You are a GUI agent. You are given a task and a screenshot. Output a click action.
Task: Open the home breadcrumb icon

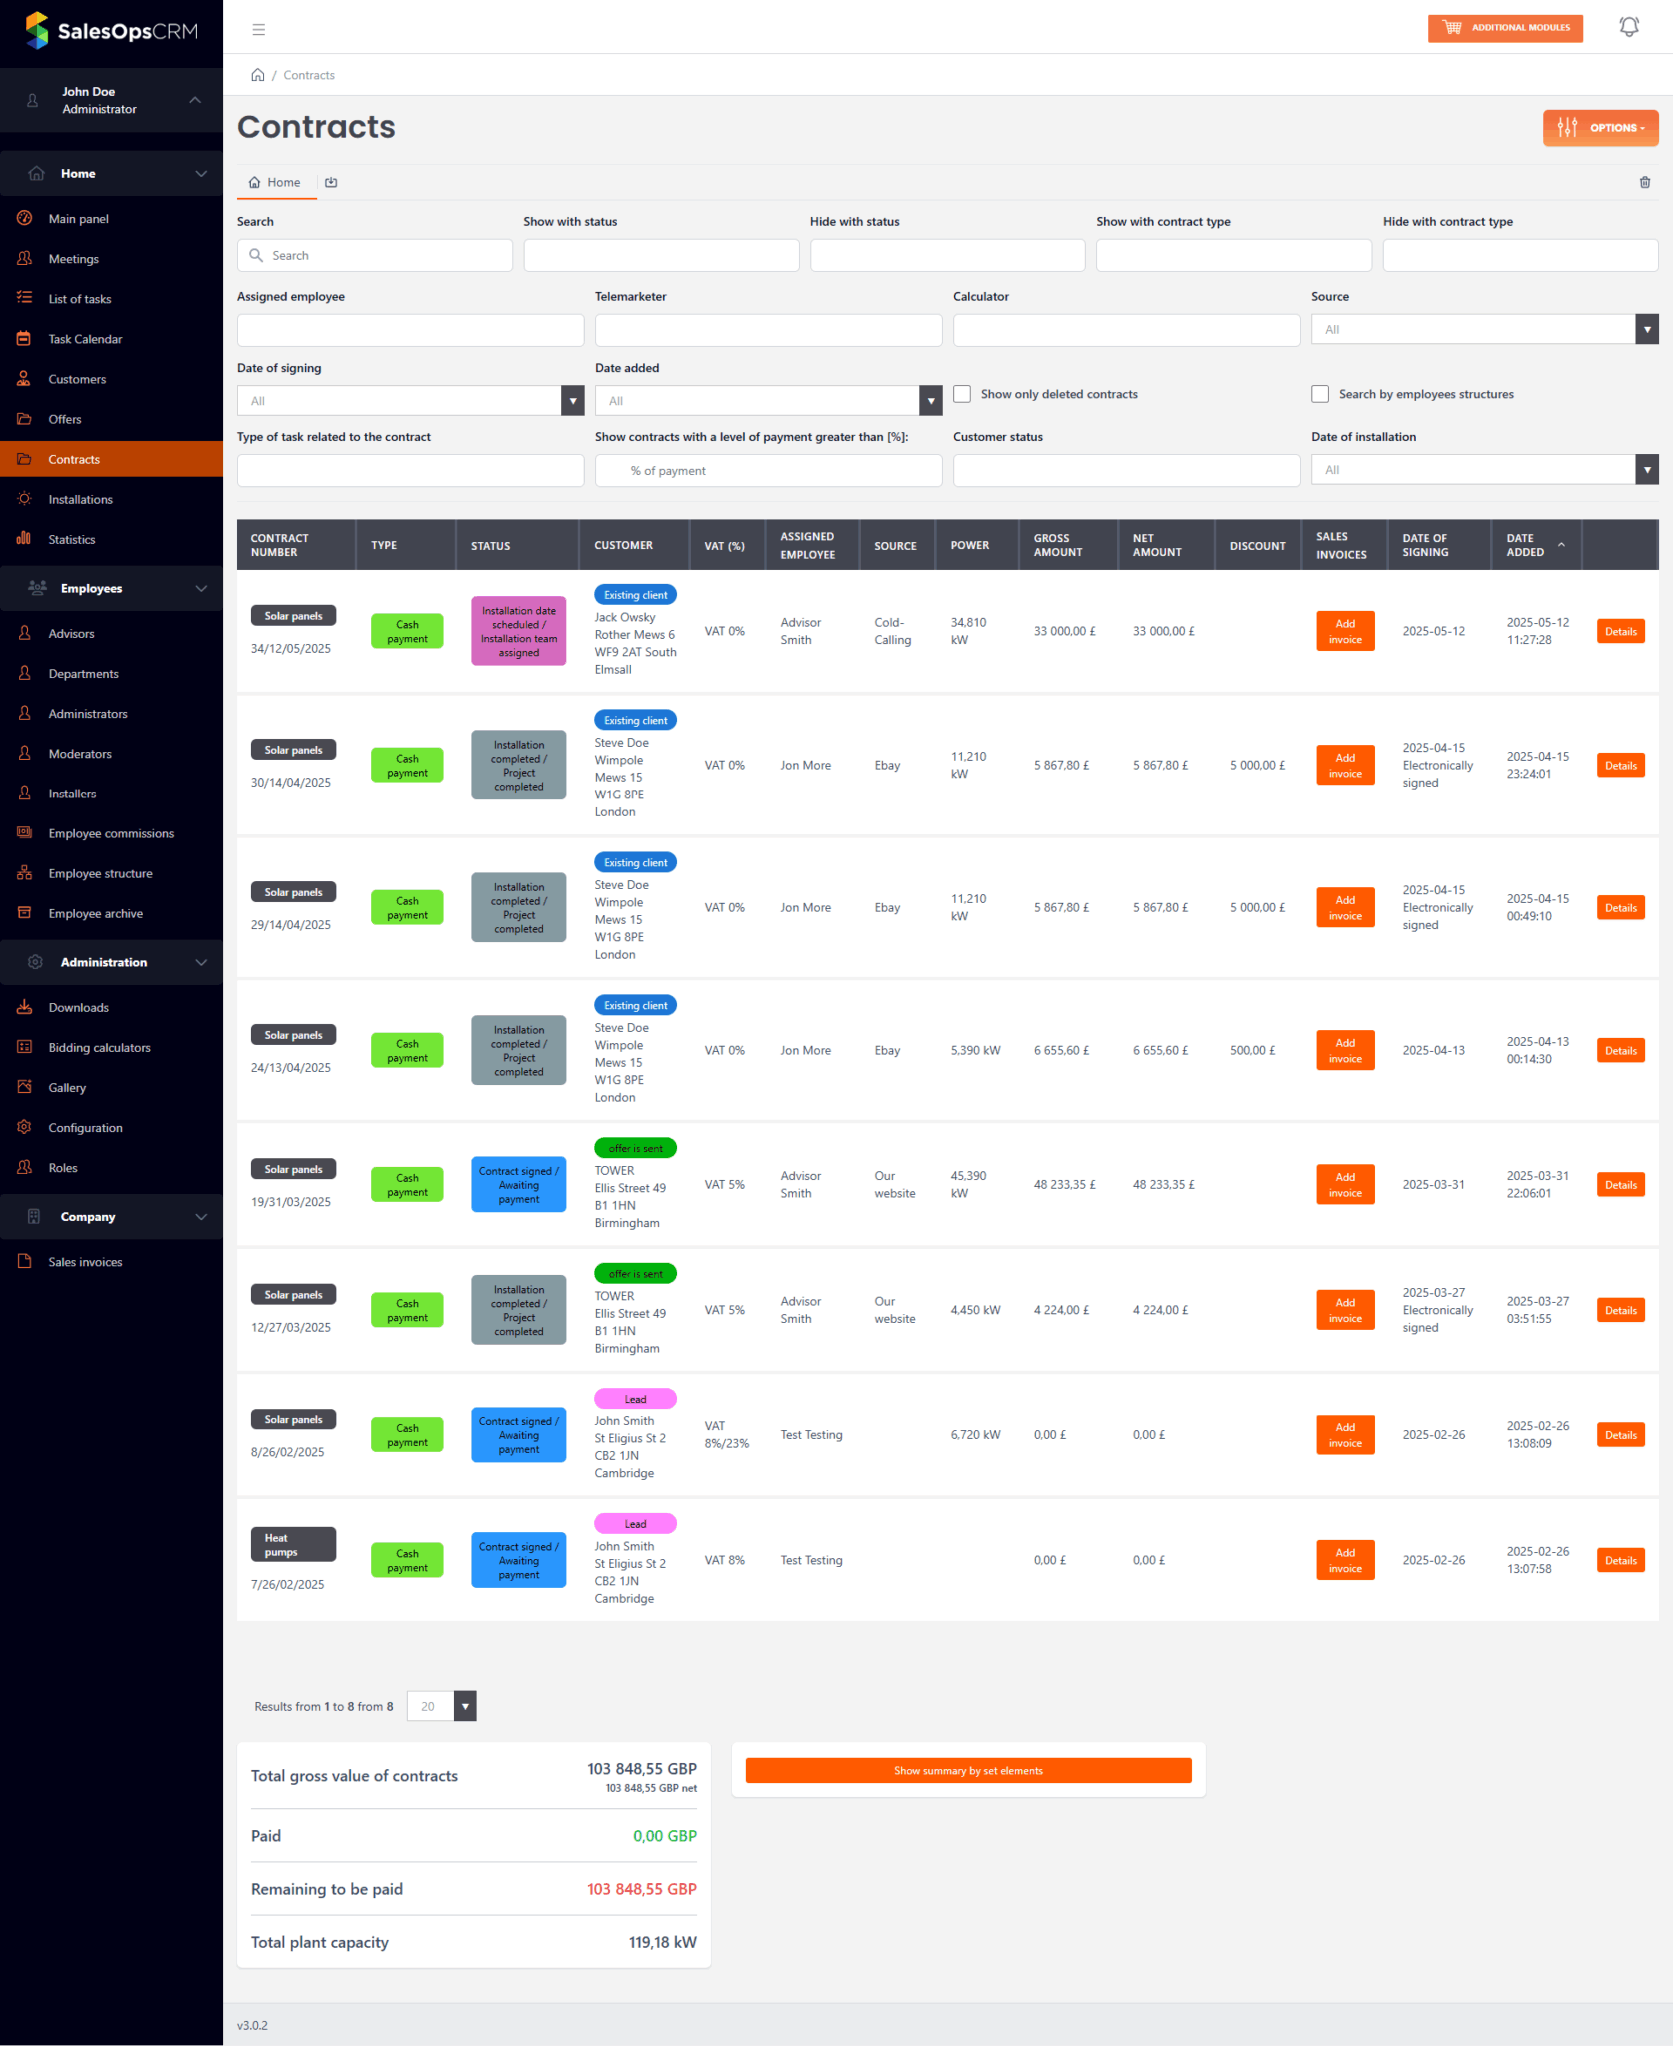tap(257, 75)
